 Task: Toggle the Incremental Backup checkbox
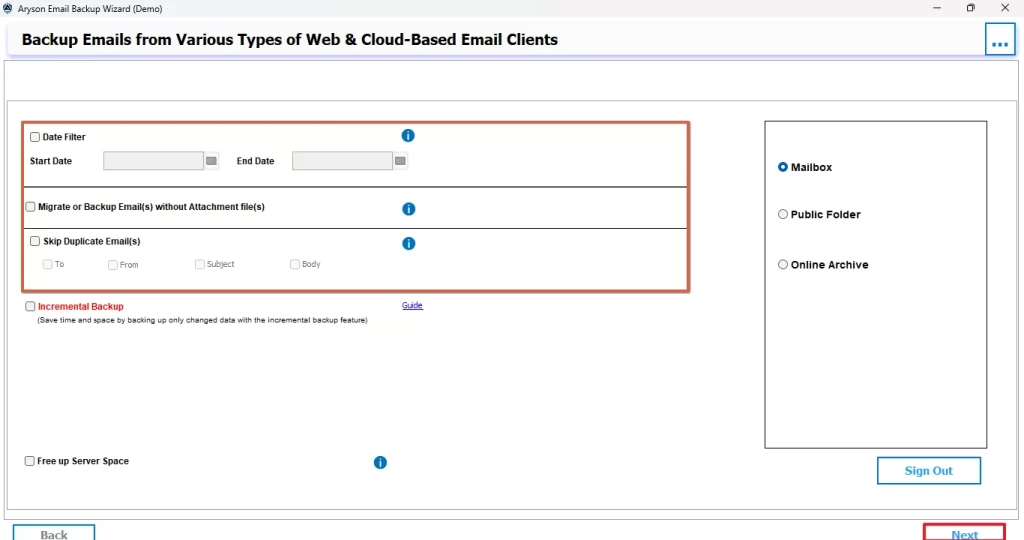click(x=30, y=307)
